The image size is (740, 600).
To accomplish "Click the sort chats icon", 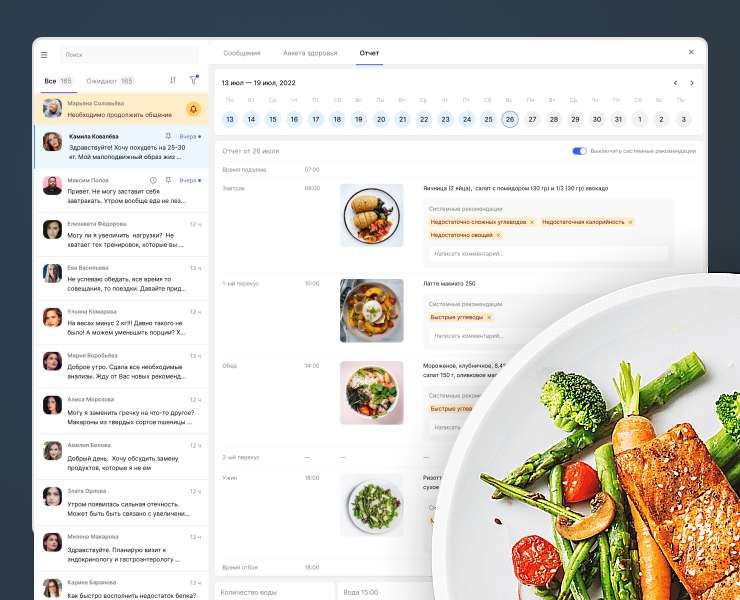I will [173, 80].
